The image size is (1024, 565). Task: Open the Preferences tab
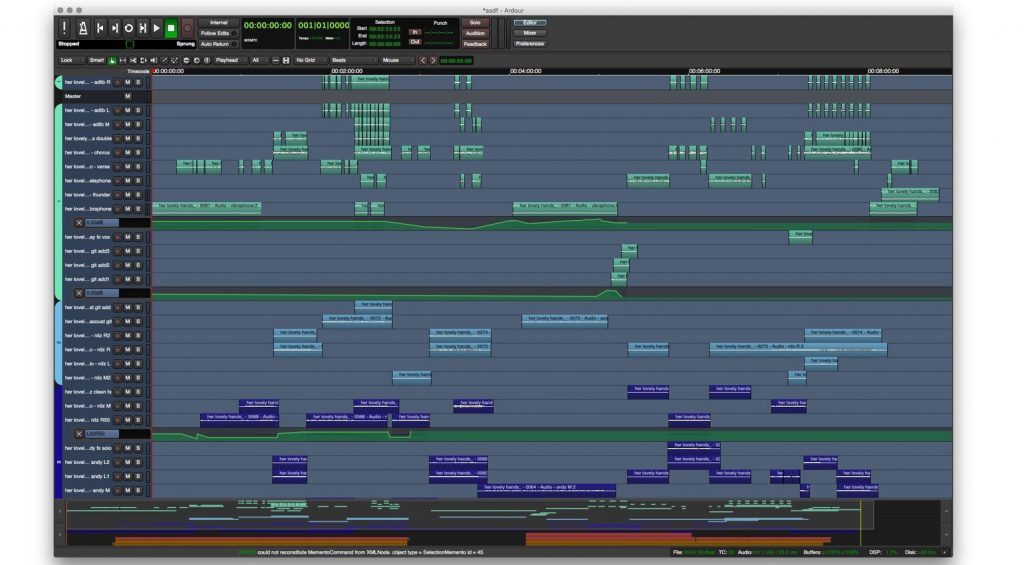point(530,44)
